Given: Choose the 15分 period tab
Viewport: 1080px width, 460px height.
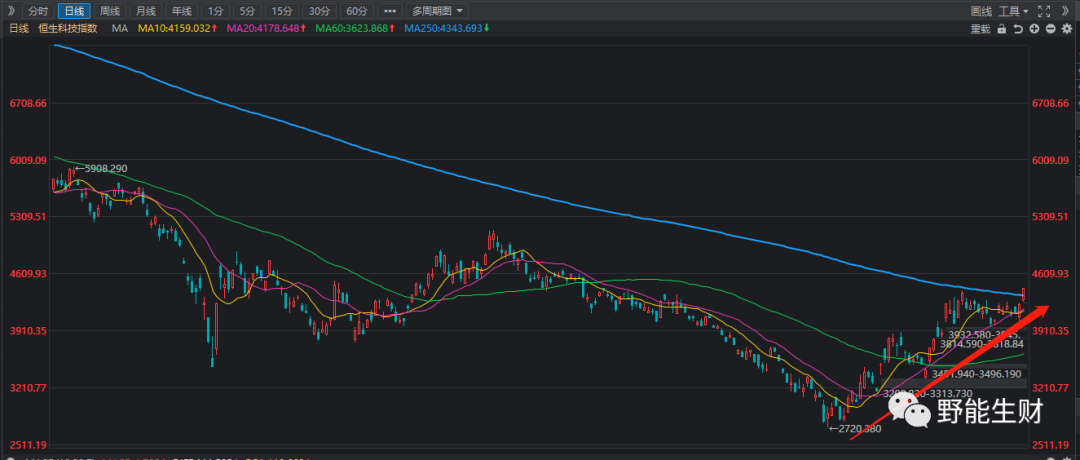Looking at the screenshot, I should pyautogui.click(x=282, y=11).
